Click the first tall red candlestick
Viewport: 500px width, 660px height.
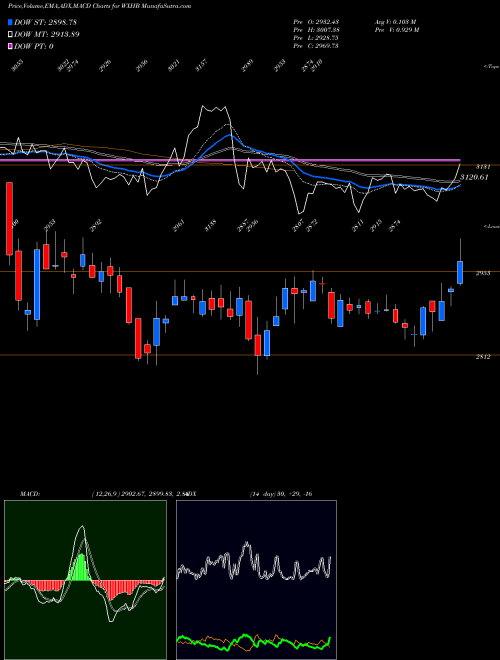[9, 218]
